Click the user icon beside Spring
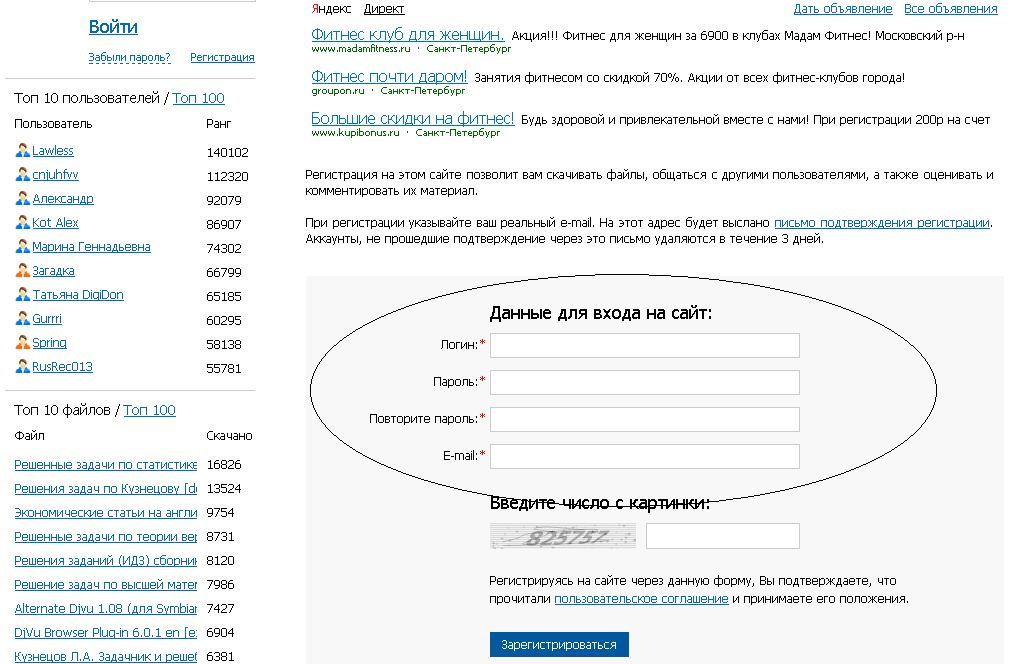 click(22, 342)
